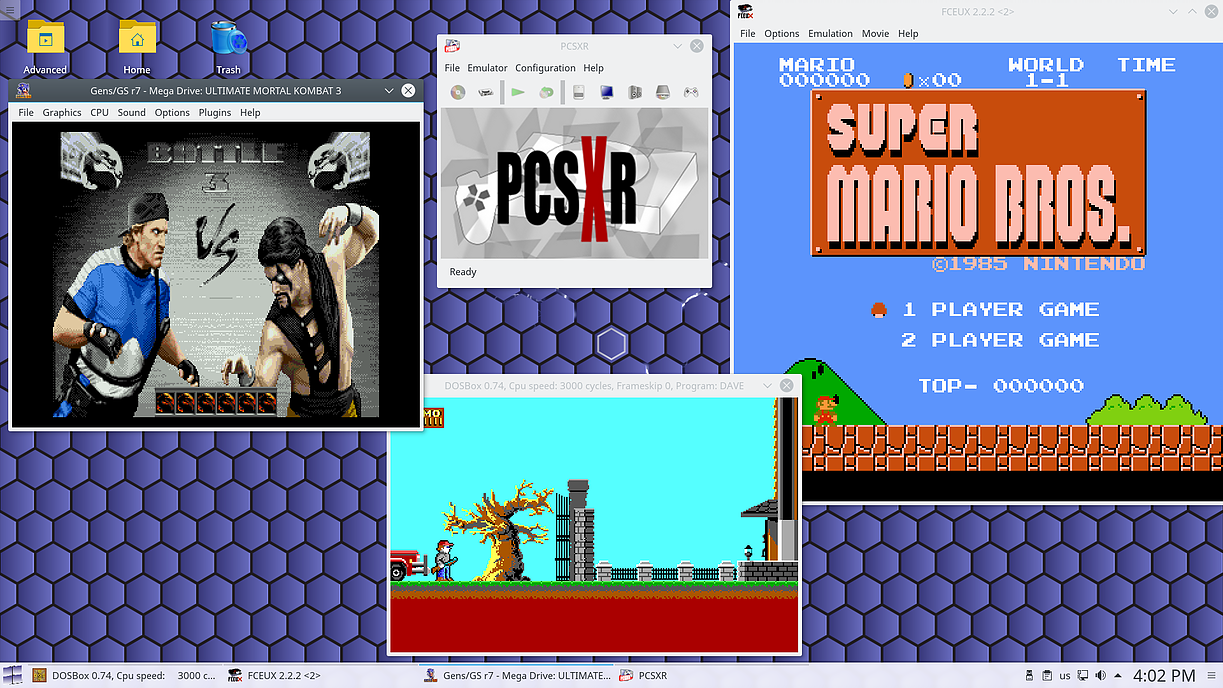Switch to DOSBox taskbar entry
The height and width of the screenshot is (688, 1223).
point(124,675)
